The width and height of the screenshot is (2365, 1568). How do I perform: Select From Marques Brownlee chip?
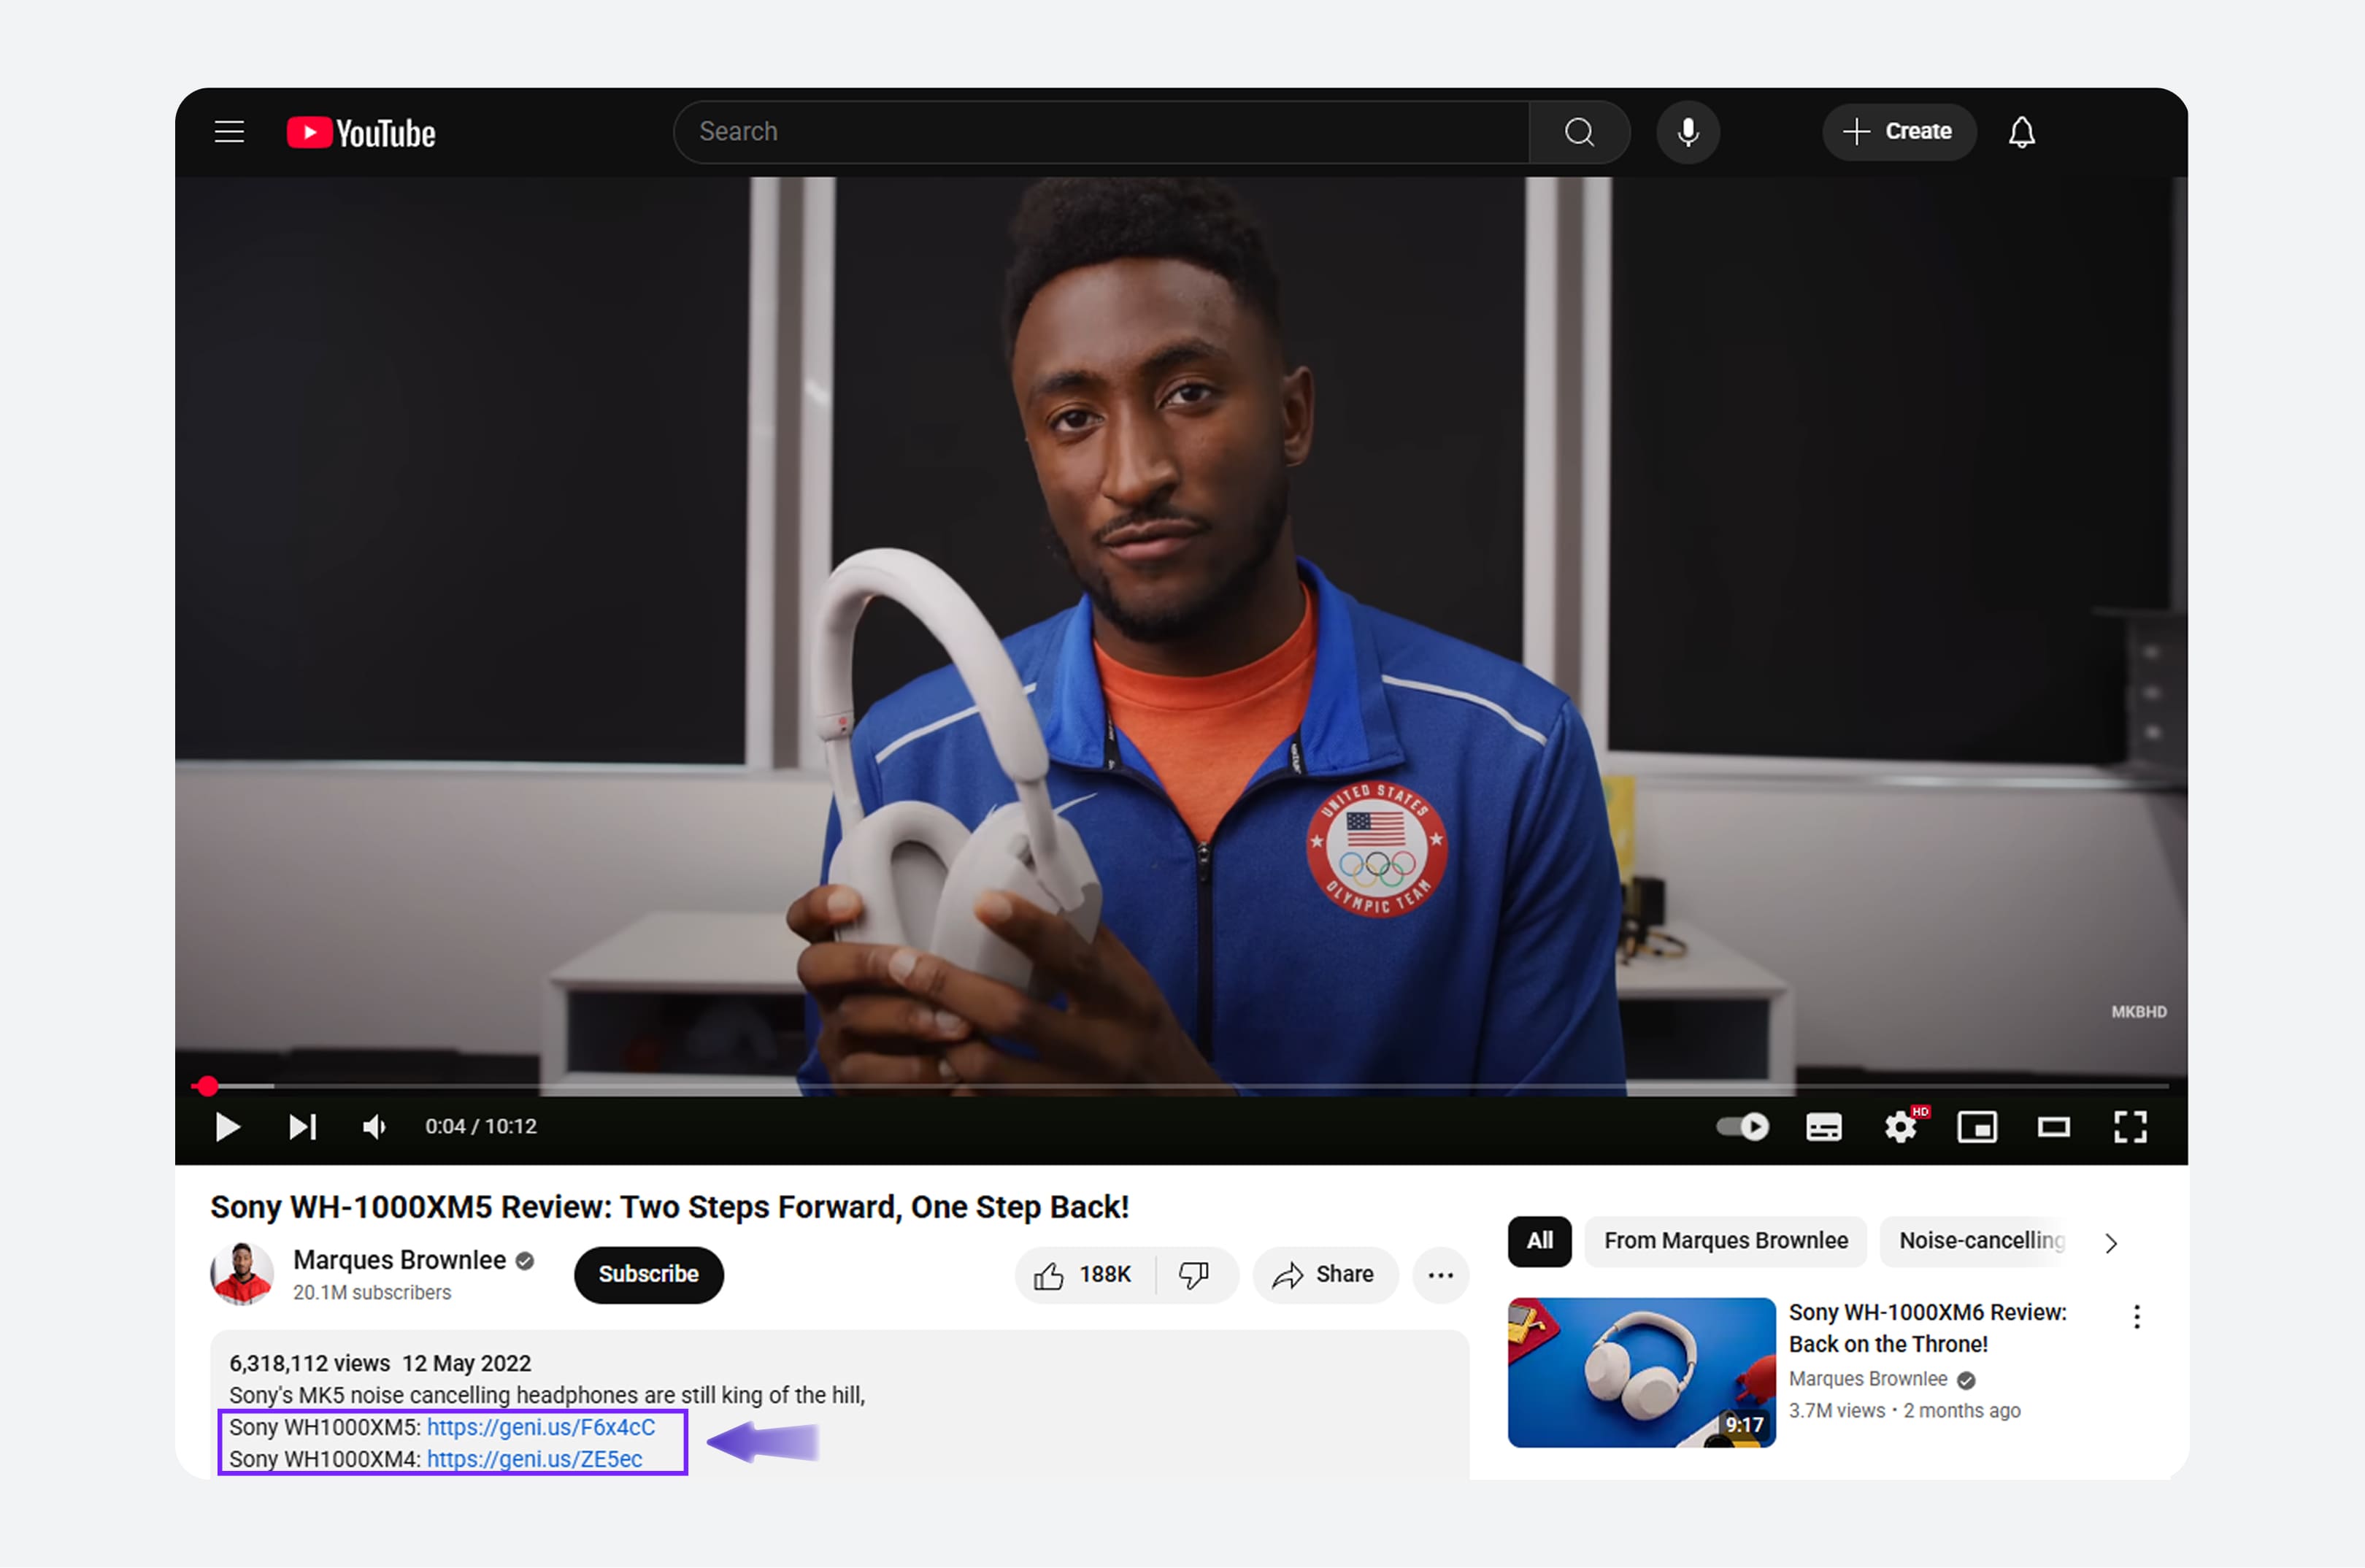[1726, 1241]
